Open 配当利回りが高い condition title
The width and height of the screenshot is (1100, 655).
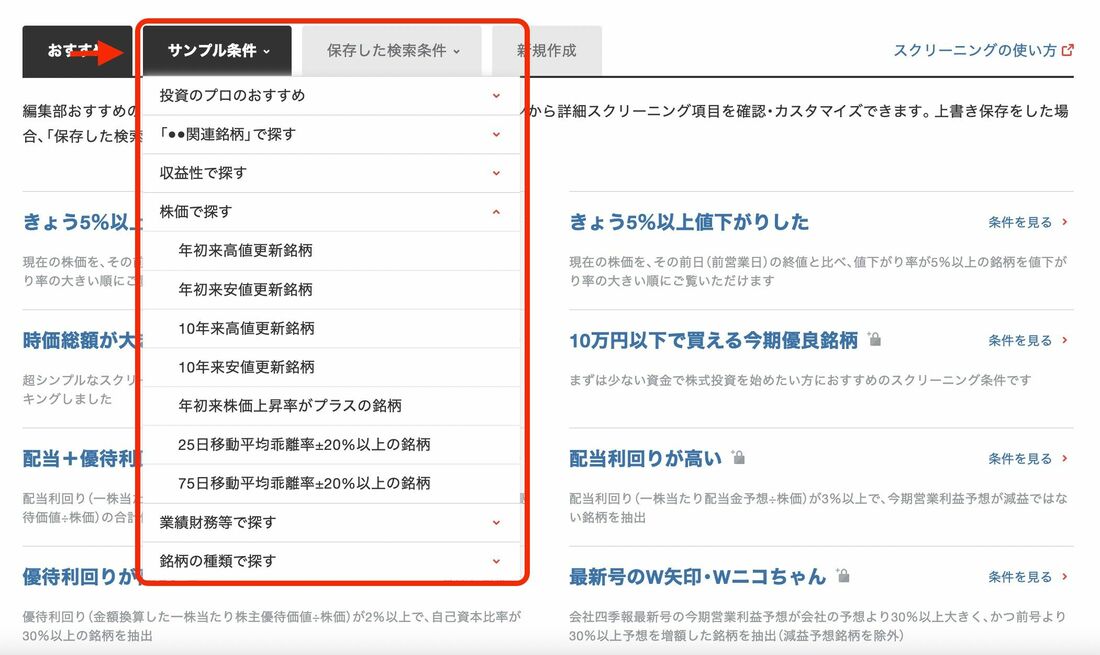point(645,459)
